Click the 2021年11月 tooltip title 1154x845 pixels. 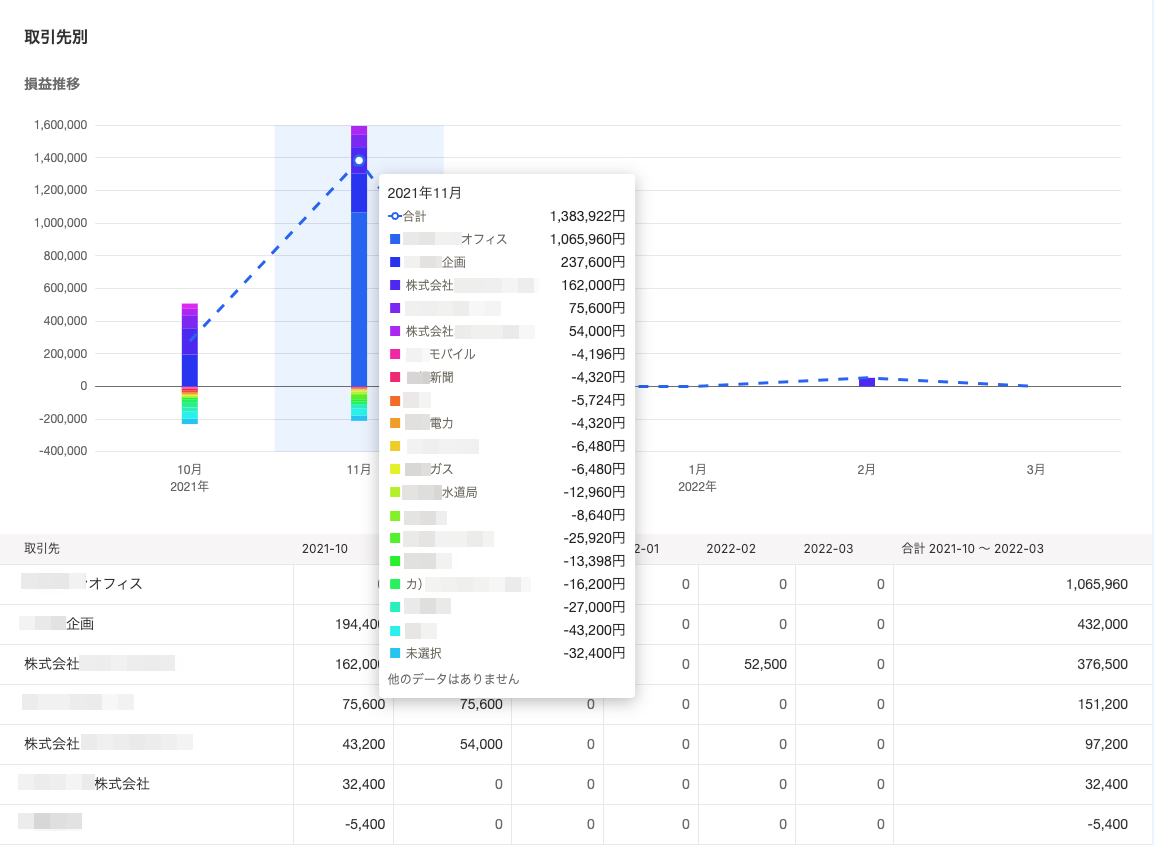(425, 193)
